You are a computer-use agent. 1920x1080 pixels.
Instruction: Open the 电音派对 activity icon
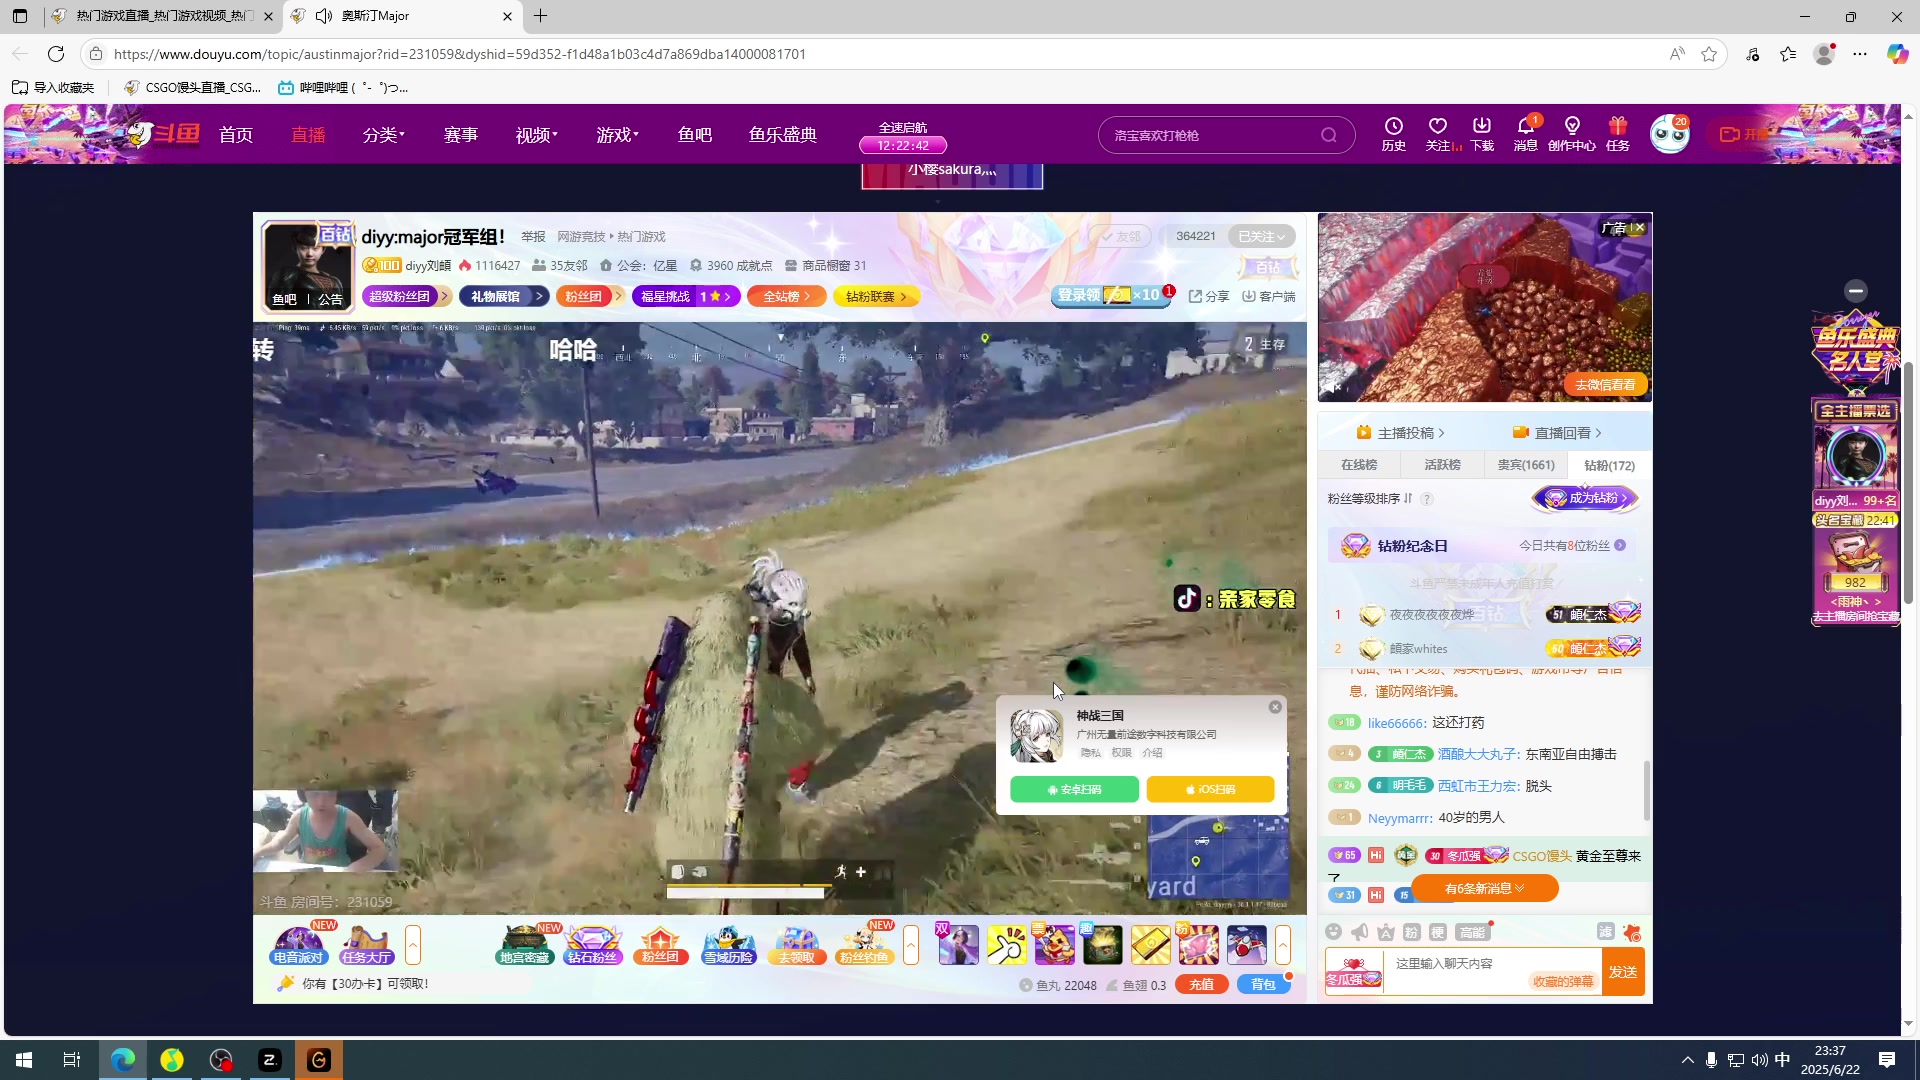[x=298, y=945]
